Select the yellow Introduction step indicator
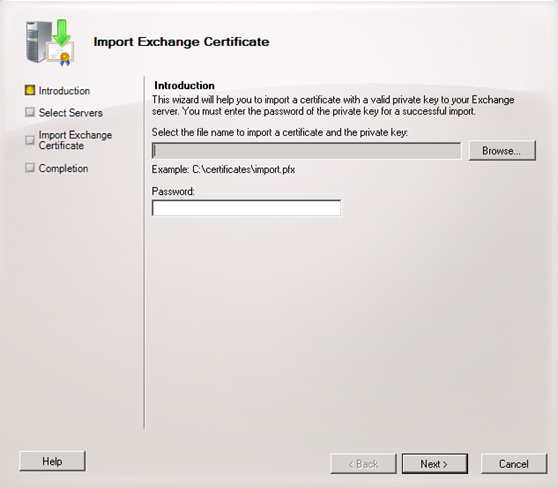558x488 pixels. pos(30,90)
